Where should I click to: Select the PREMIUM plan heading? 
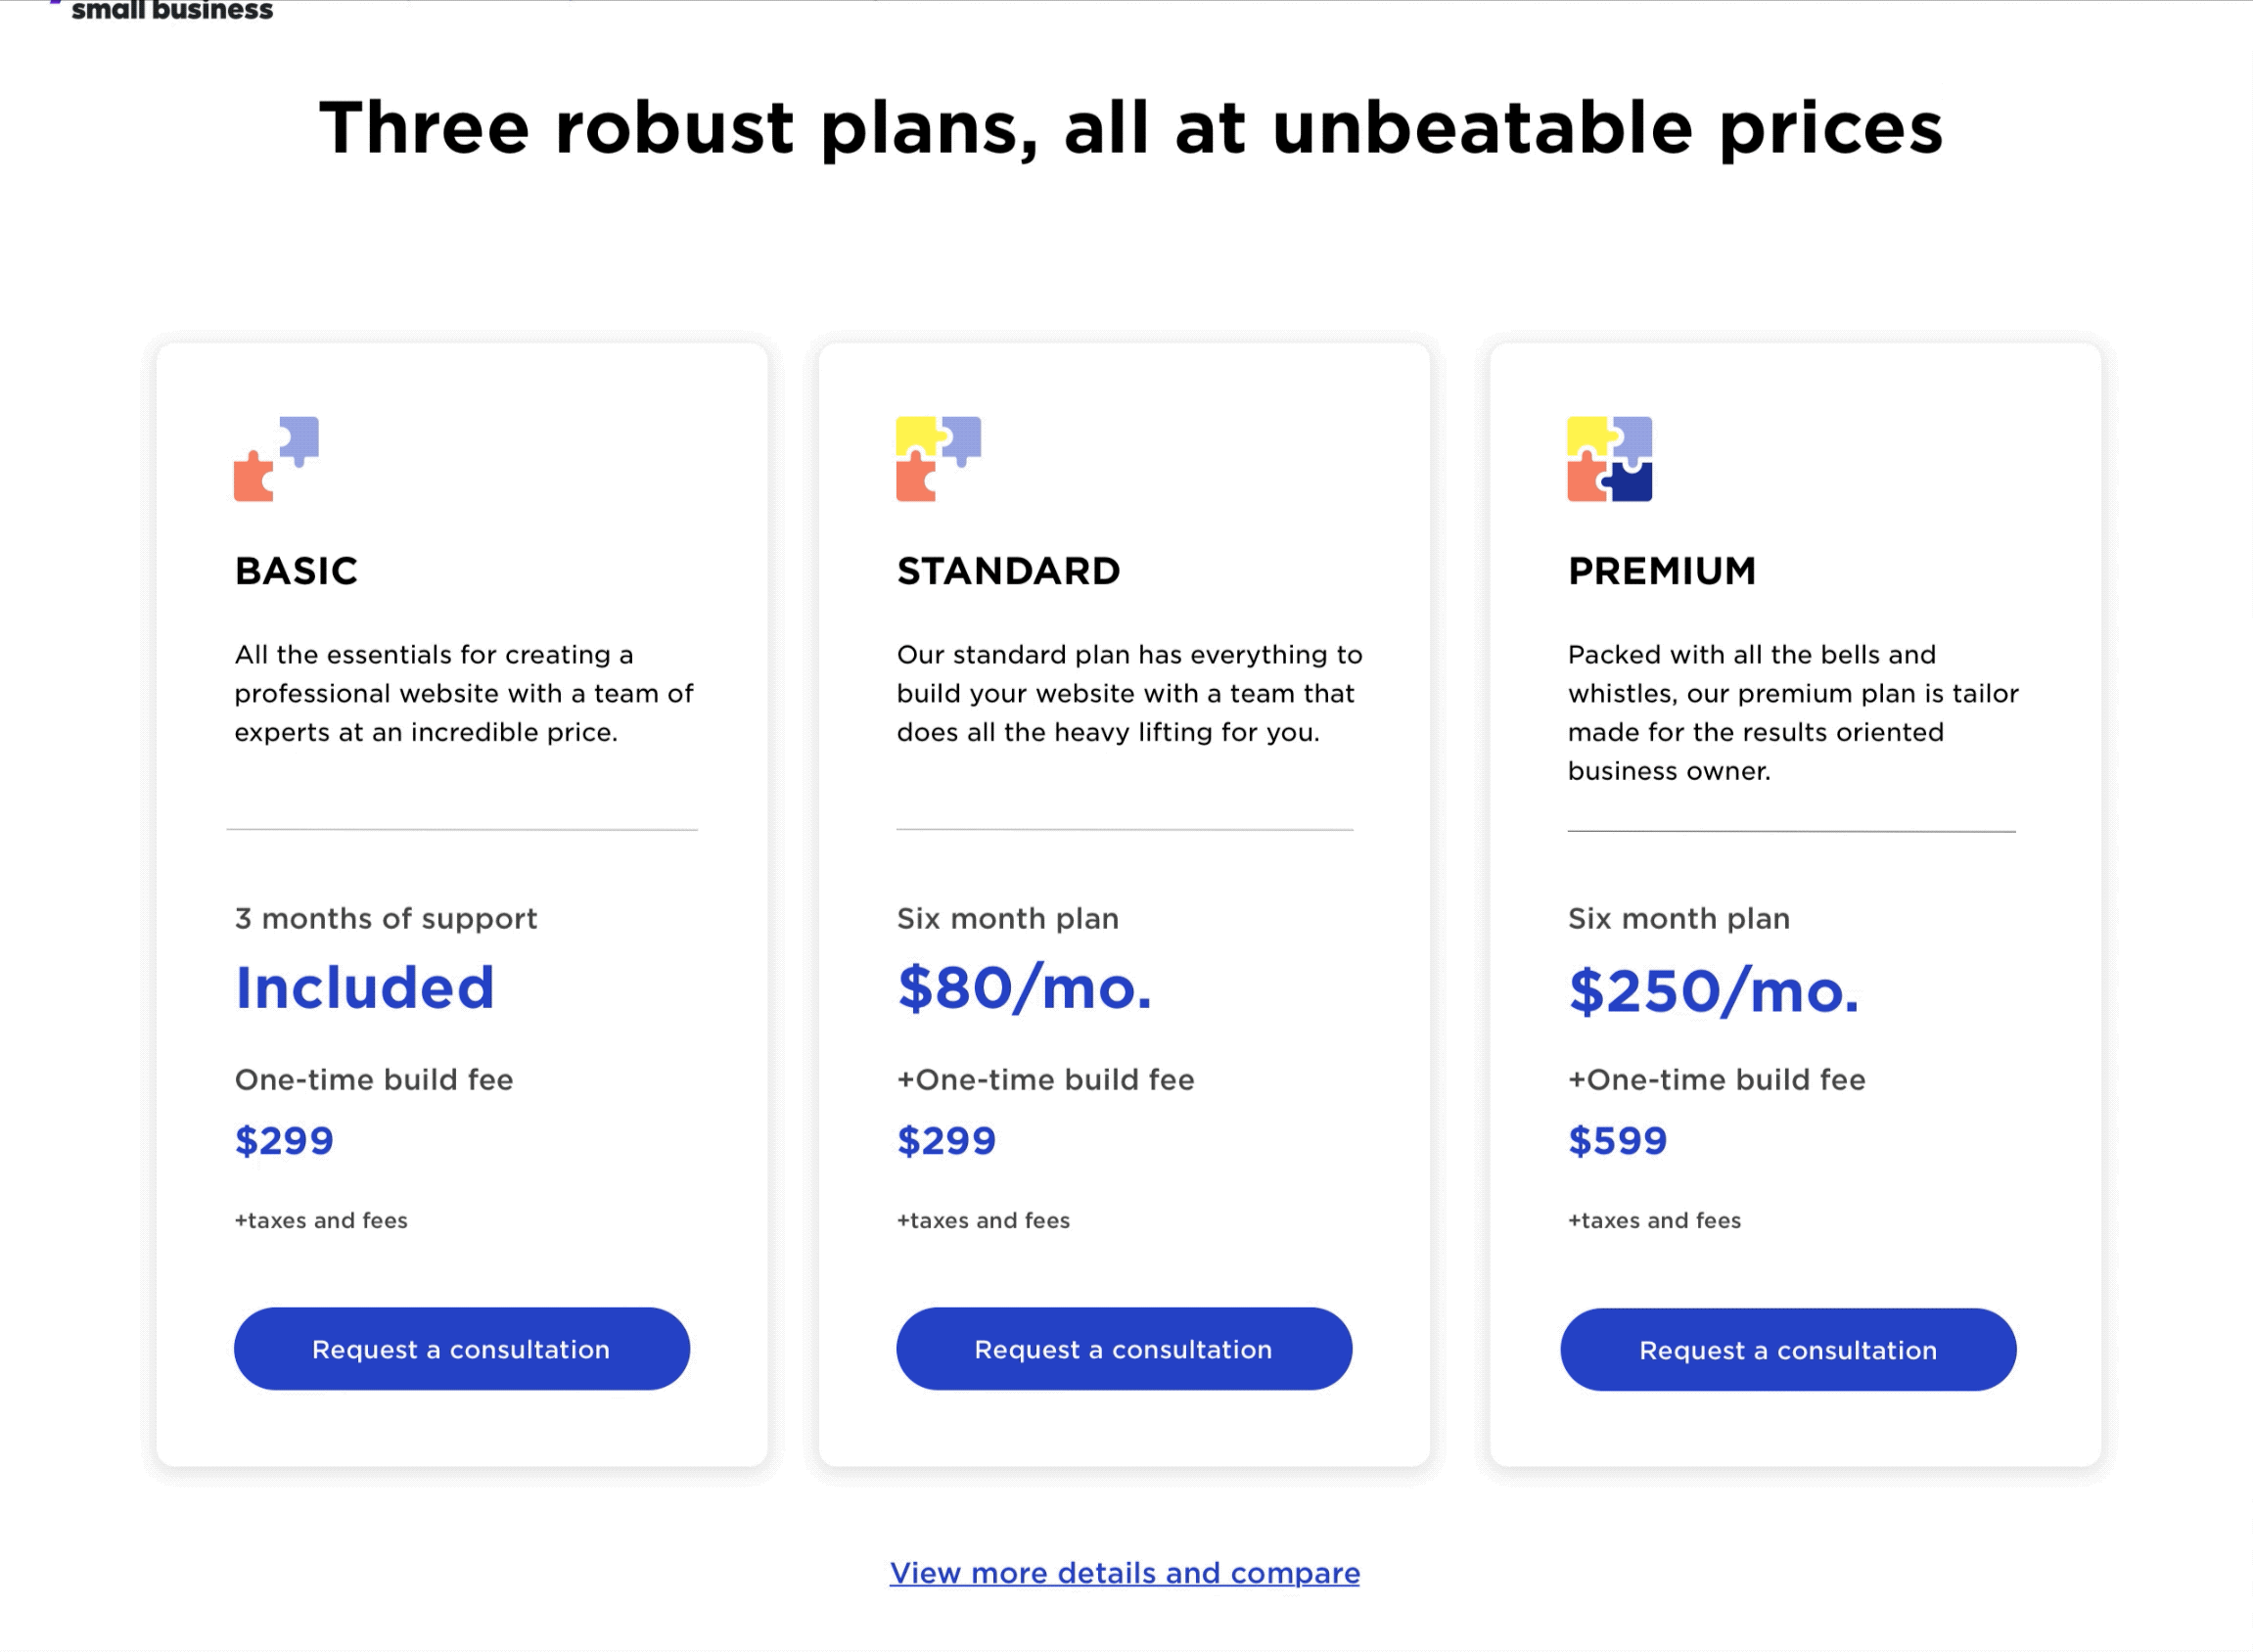[x=1663, y=571]
